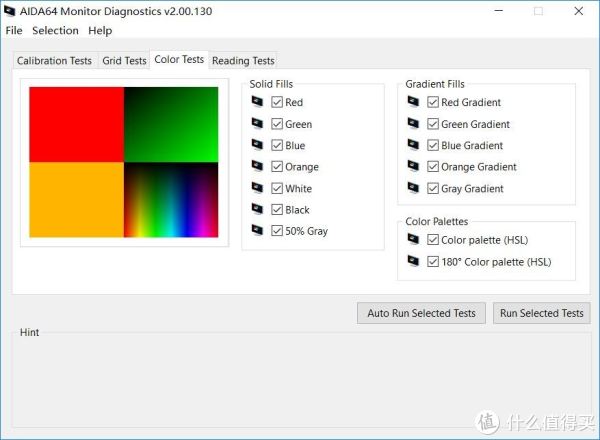This screenshot has width=600, height=440.
Task: Uncheck the Red solid fill checkbox
Action: 277,102
